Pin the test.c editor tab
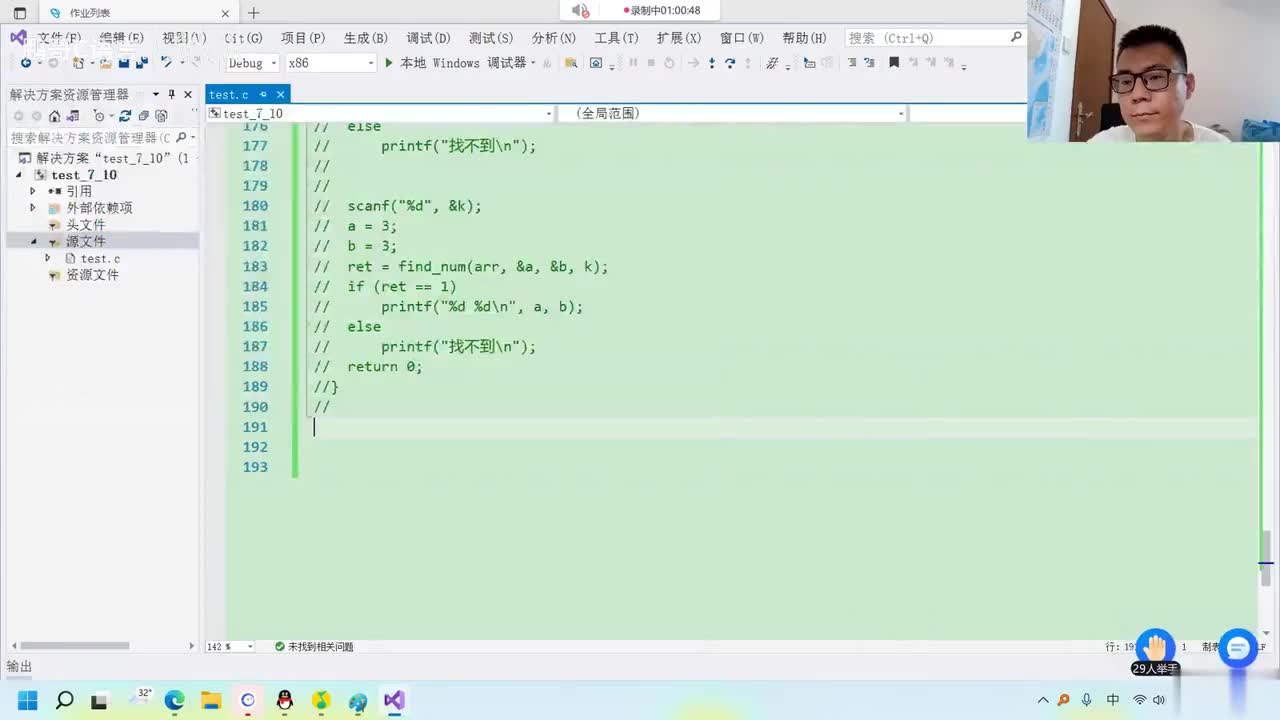 pyautogui.click(x=264, y=94)
